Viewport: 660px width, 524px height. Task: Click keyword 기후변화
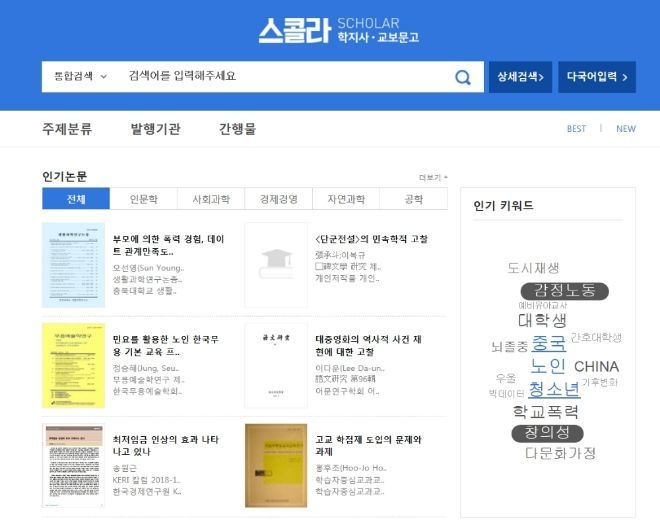pos(599,382)
